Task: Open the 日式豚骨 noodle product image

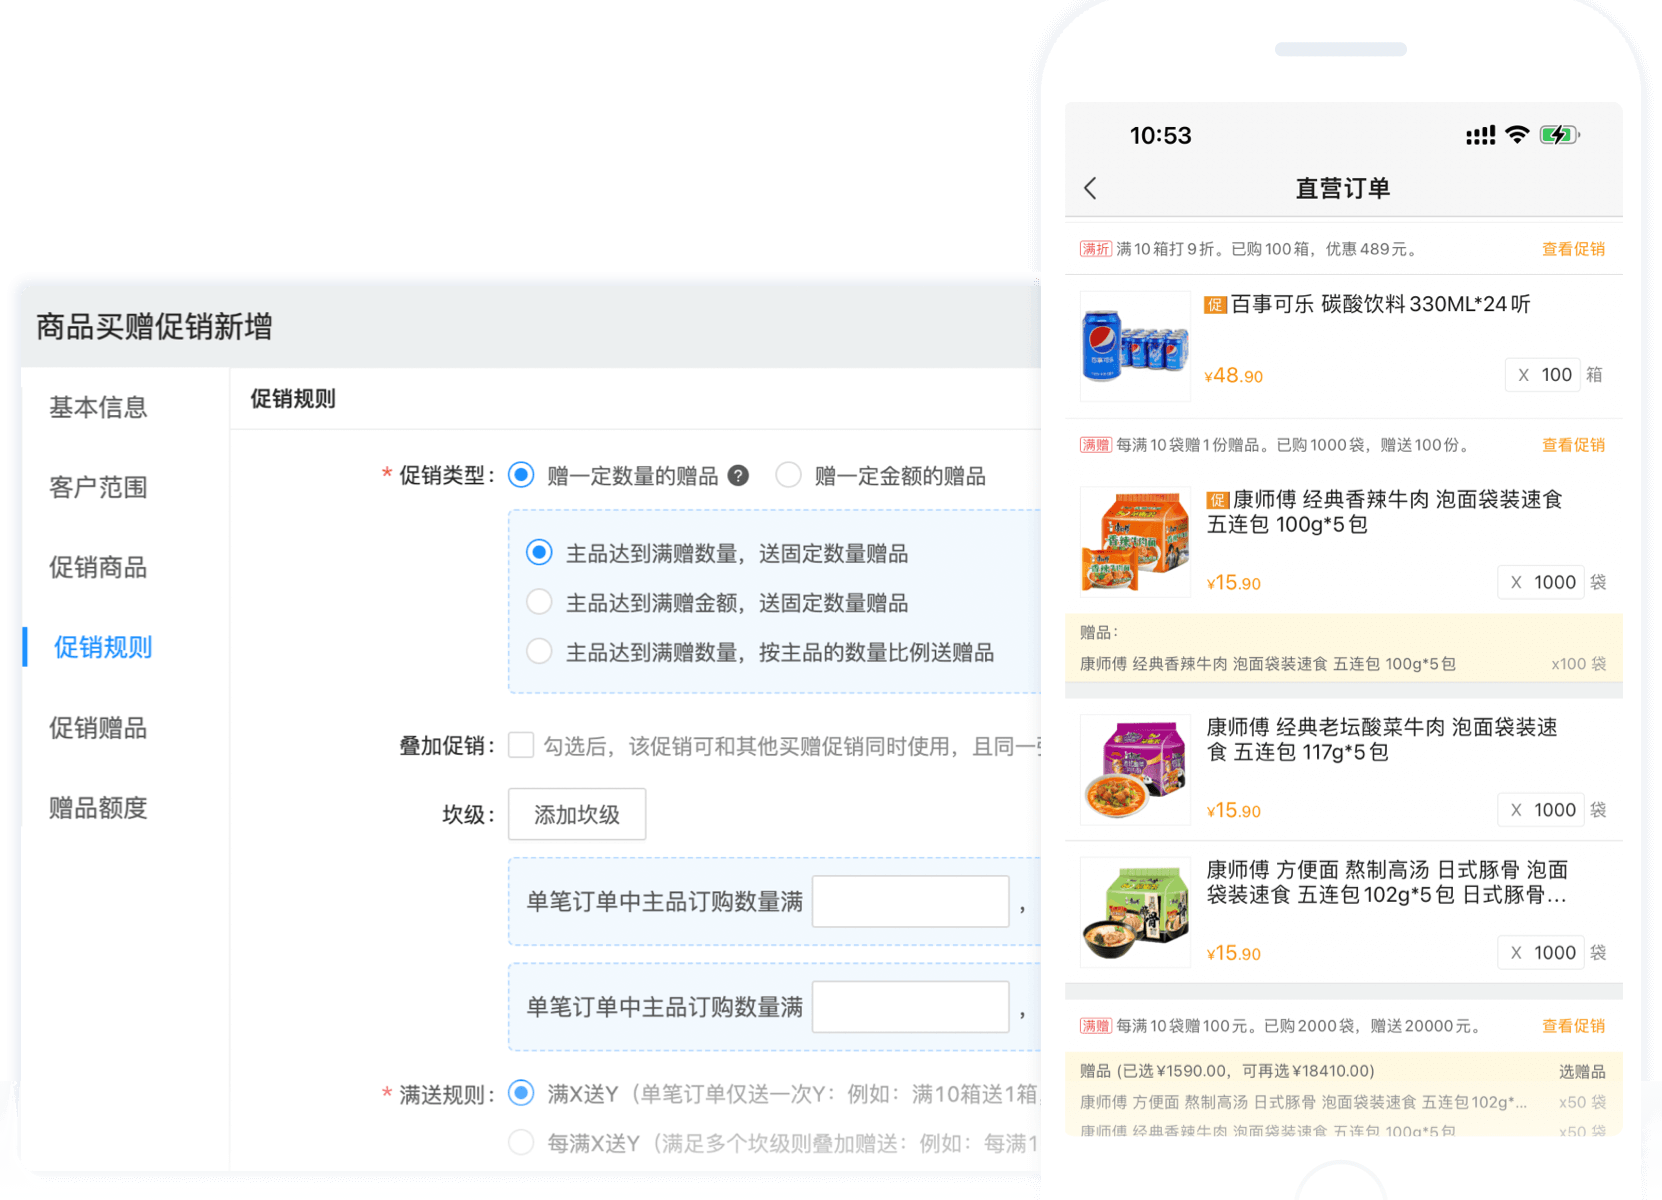Action: (x=1136, y=912)
